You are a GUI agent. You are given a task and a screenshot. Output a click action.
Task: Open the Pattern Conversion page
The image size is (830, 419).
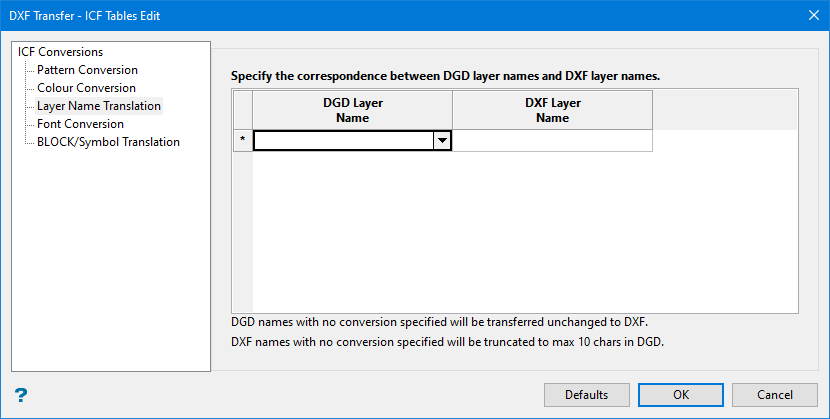(x=87, y=70)
